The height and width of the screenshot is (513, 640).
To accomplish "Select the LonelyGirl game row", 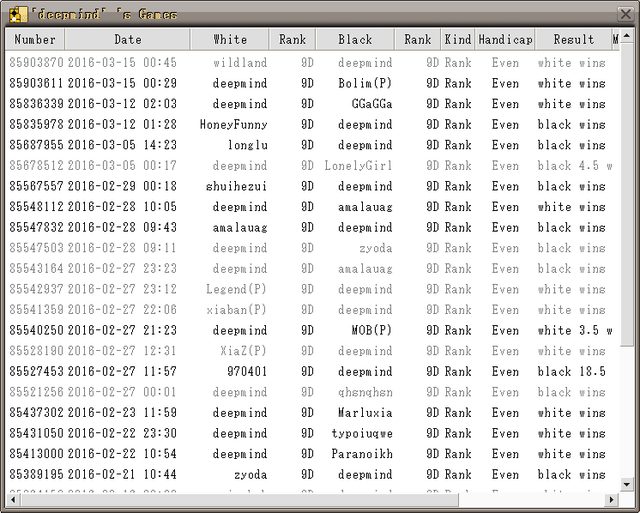I will click(312, 165).
